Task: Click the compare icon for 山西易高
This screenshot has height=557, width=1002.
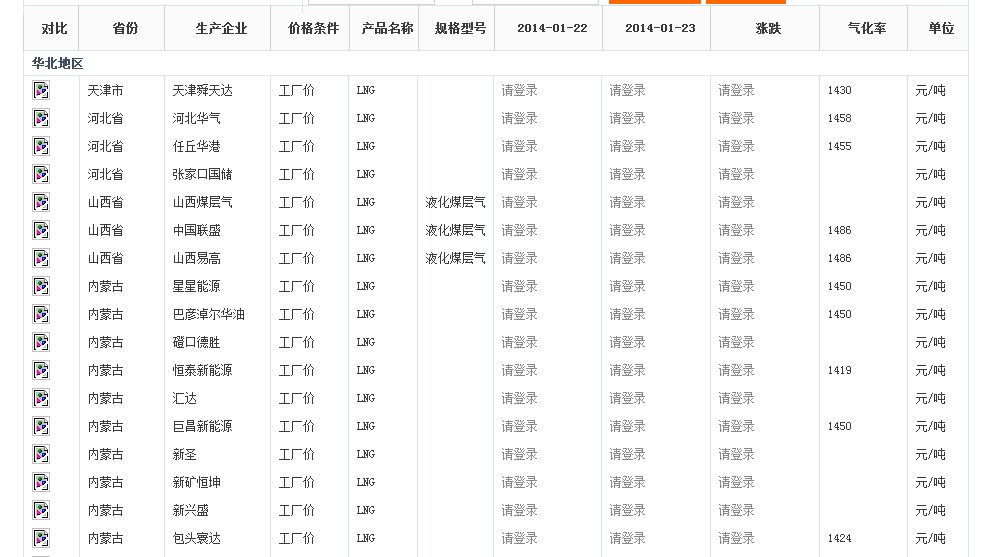Action: (x=41, y=258)
